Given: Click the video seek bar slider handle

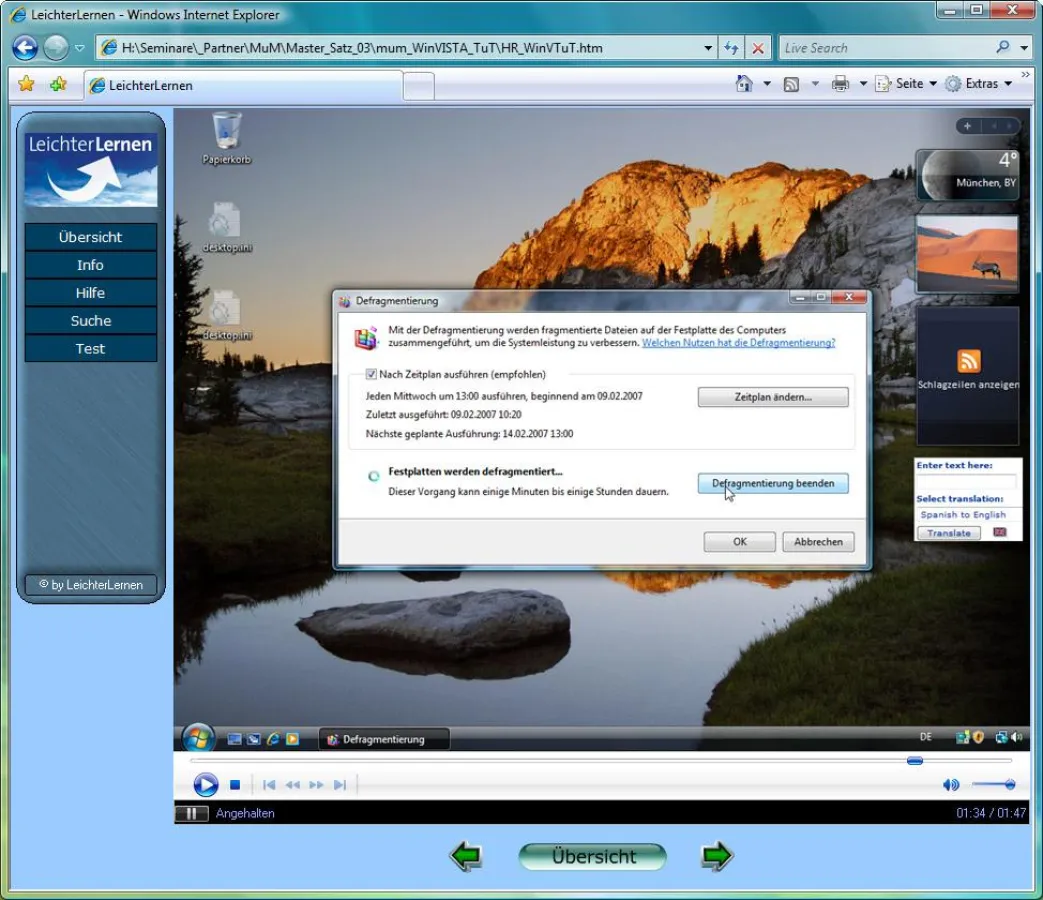Looking at the screenshot, I should pos(914,761).
